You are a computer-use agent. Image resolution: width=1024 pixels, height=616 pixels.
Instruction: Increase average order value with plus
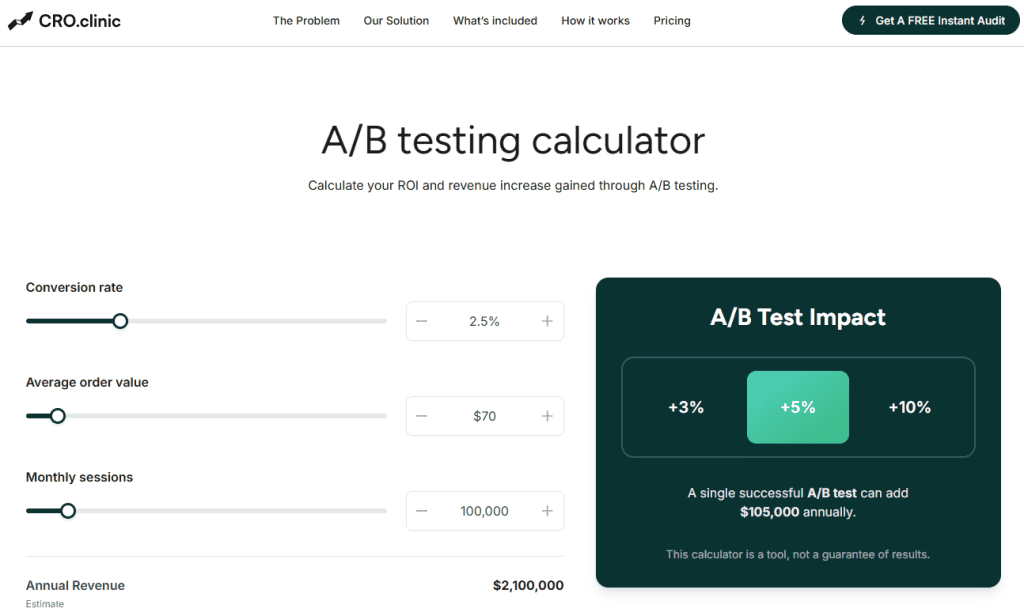[x=547, y=416]
